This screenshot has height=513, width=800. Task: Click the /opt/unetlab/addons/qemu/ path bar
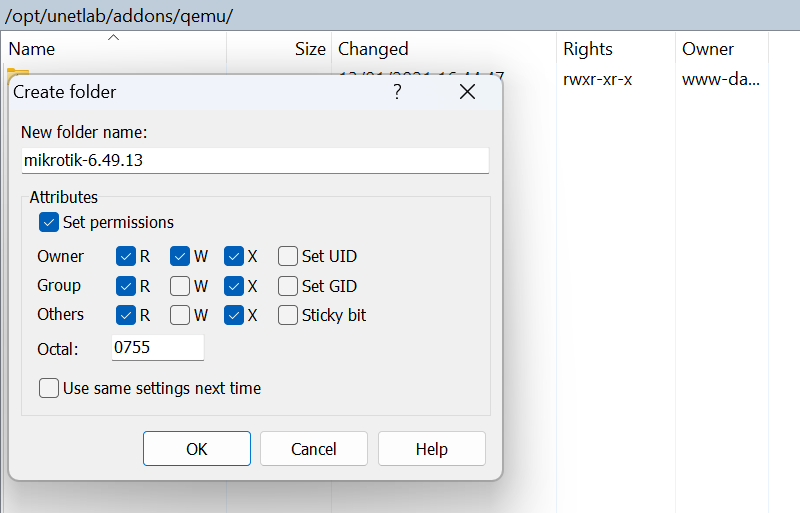400,15
